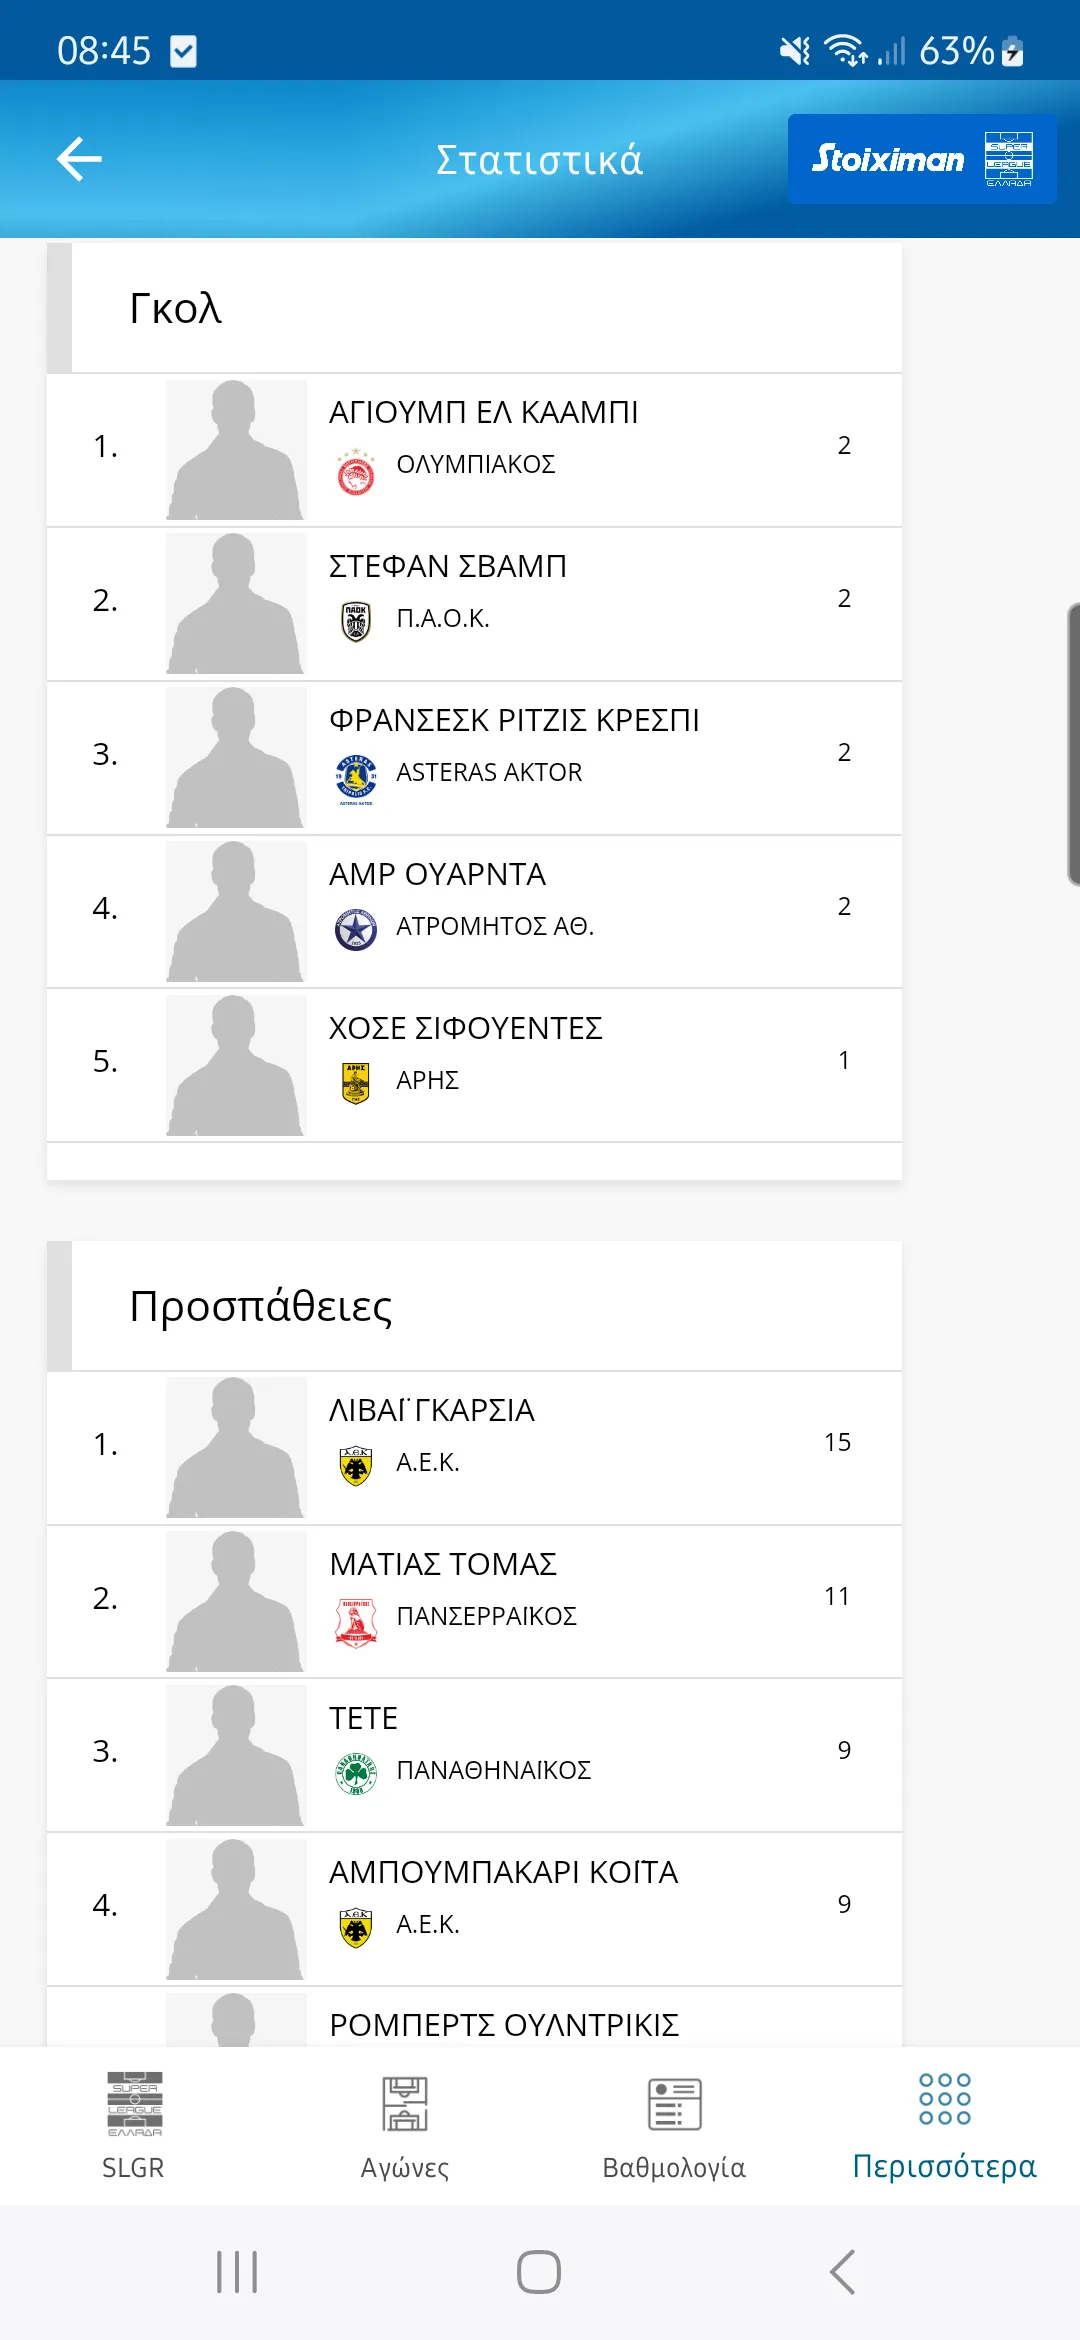Screen dimensions: 1080x2340
Task: Select ΤΕΤΕ player photo
Action: 236,1756
